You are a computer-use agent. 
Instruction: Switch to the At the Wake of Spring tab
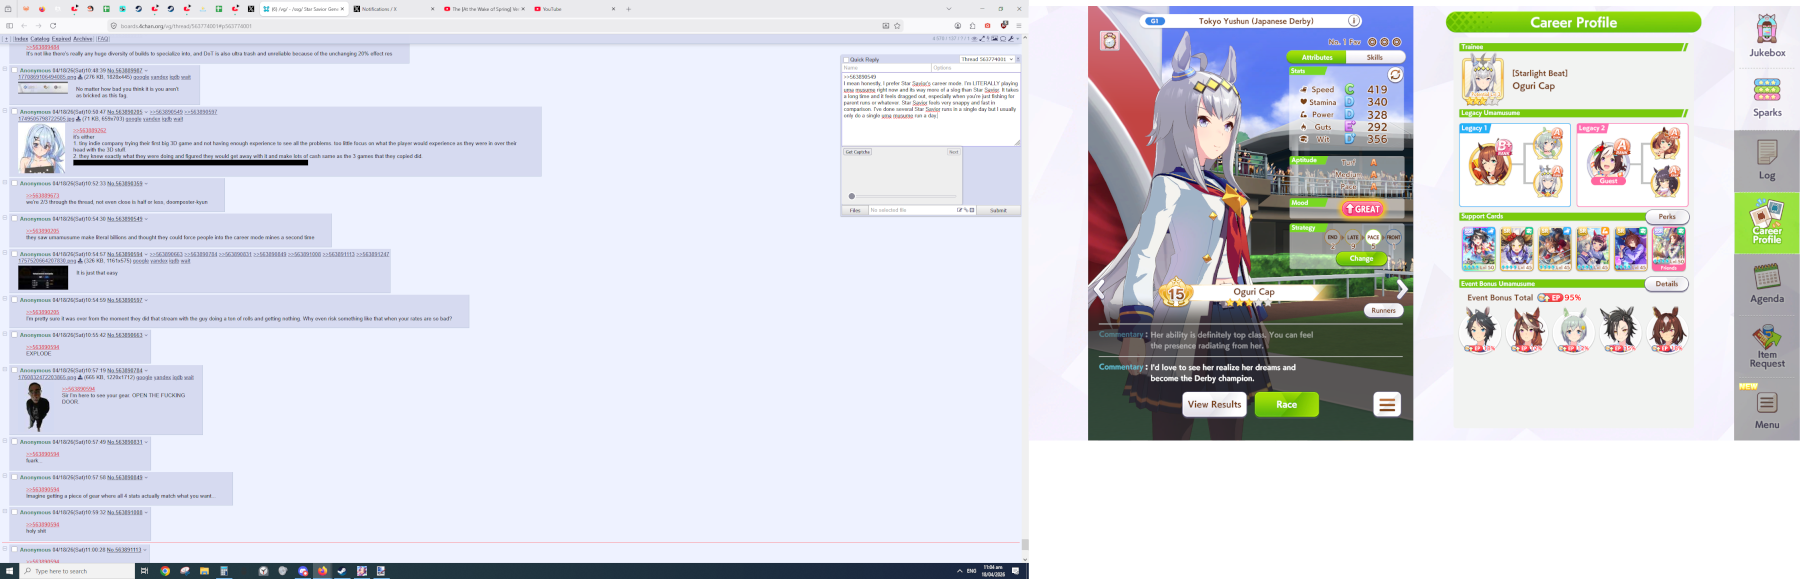tap(484, 9)
